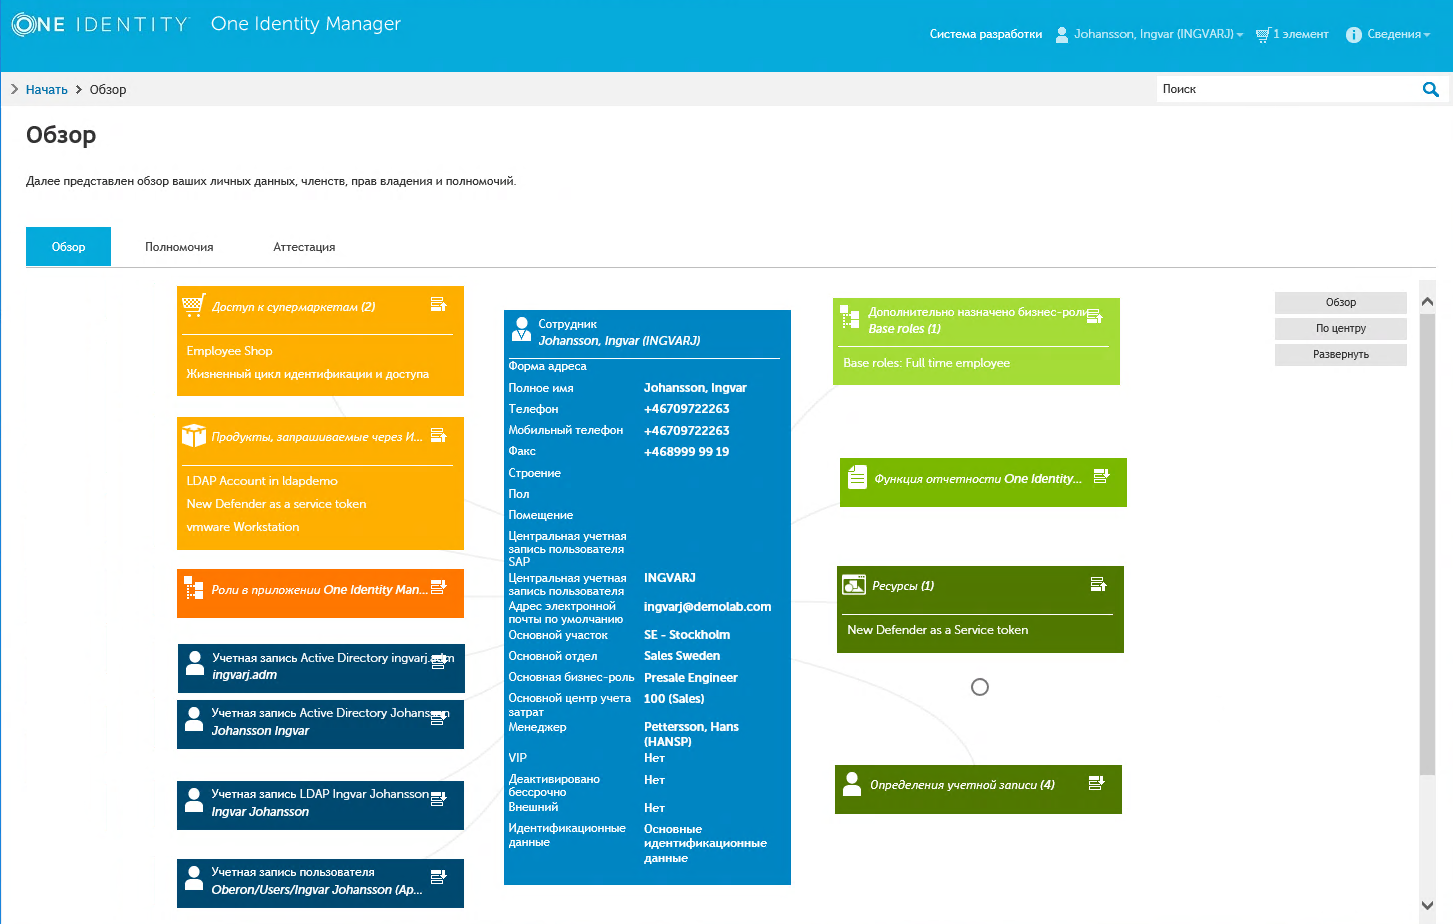Click Base roles: Full time employee entry
This screenshot has width=1453, height=924.
[926, 363]
